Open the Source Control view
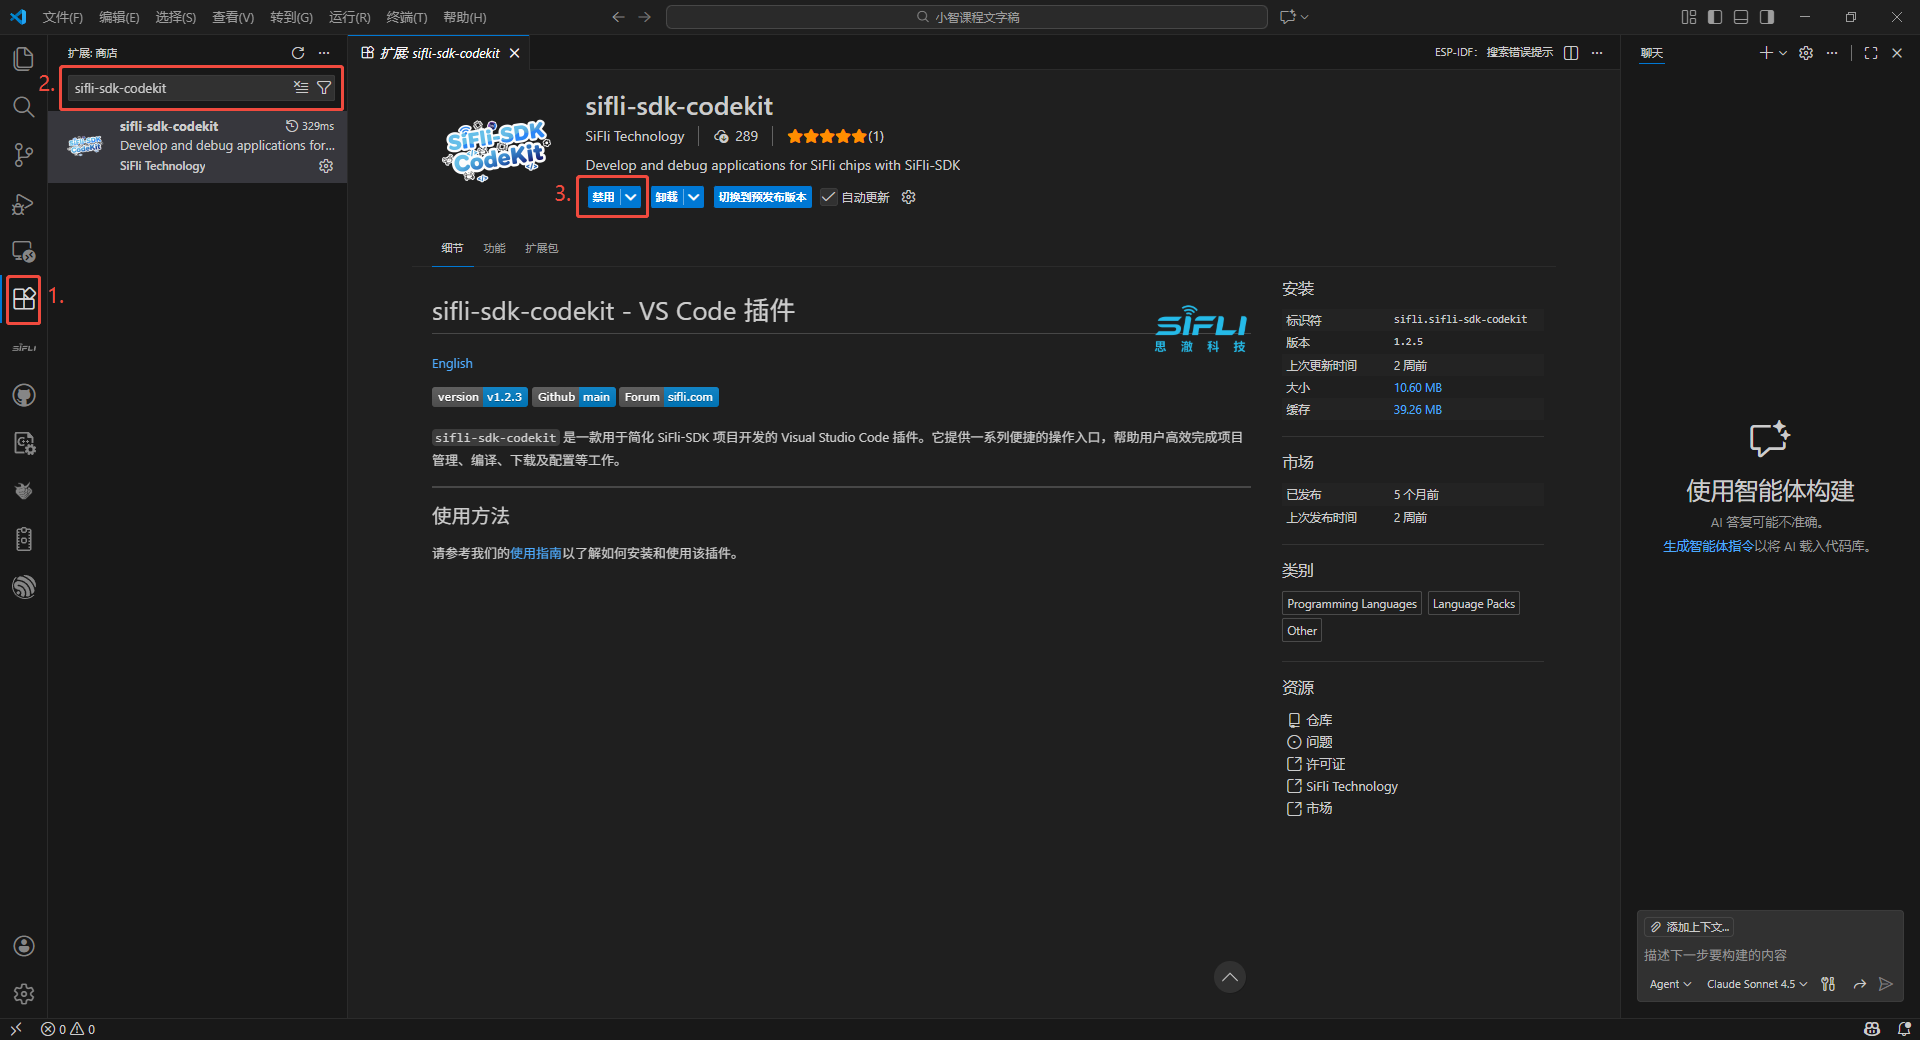 click(23, 155)
